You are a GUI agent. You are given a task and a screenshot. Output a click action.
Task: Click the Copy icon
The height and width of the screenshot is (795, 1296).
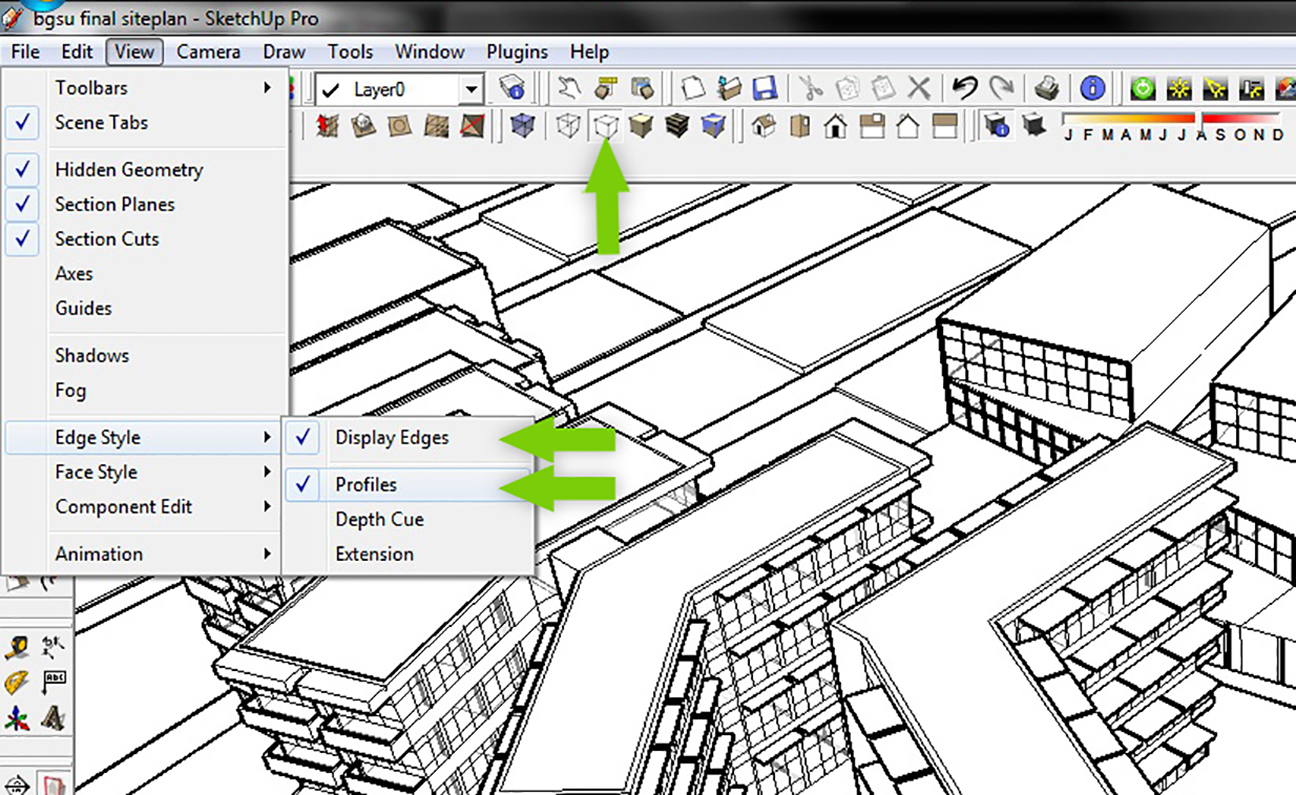tap(847, 88)
